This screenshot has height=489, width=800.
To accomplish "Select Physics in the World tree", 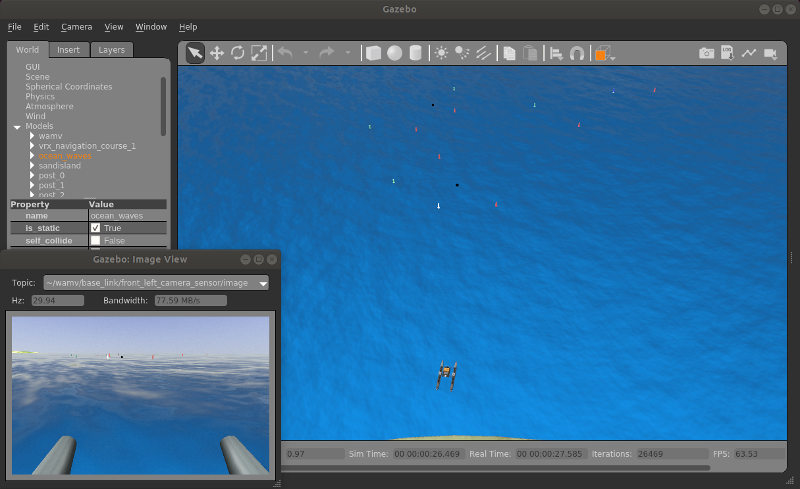I will pyautogui.click(x=40, y=97).
